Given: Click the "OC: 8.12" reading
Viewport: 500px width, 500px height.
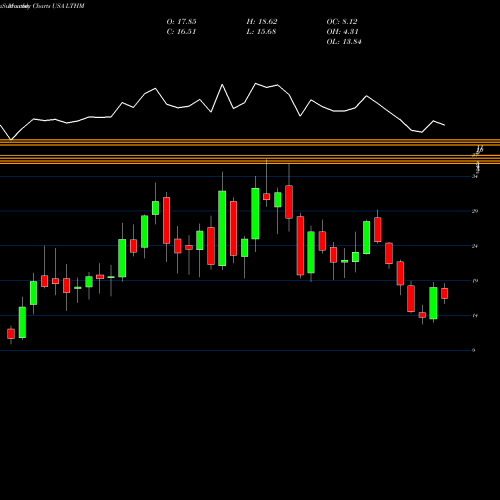Looking at the screenshot, I should pyautogui.click(x=342, y=22).
